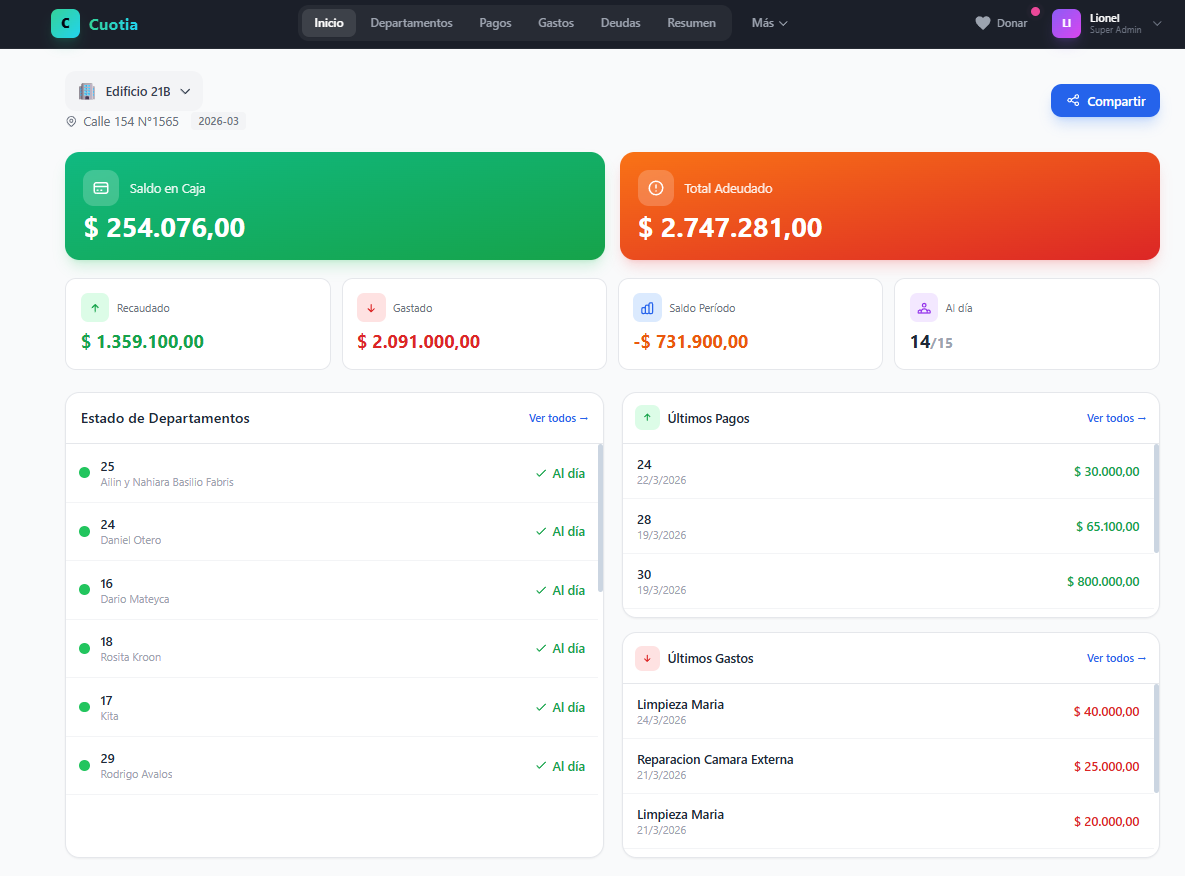This screenshot has width=1185, height=876.
Task: Click the Últimos Pagos green arrow icon
Action: pos(647,417)
